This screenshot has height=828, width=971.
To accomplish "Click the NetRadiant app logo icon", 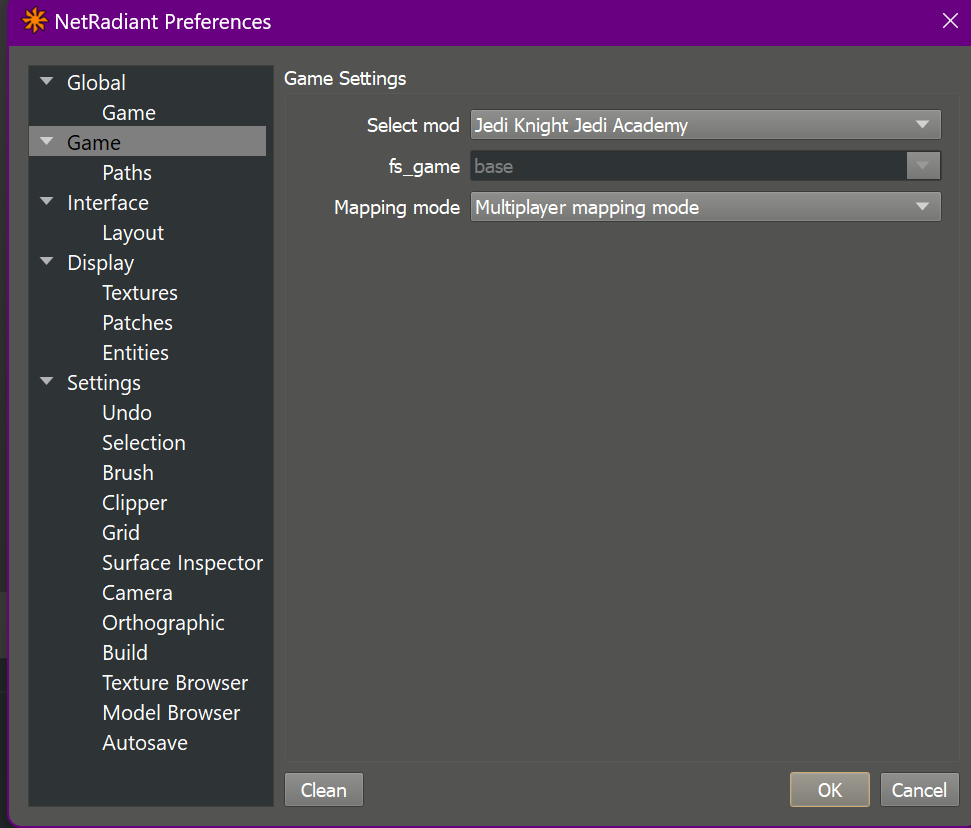I will click(34, 21).
